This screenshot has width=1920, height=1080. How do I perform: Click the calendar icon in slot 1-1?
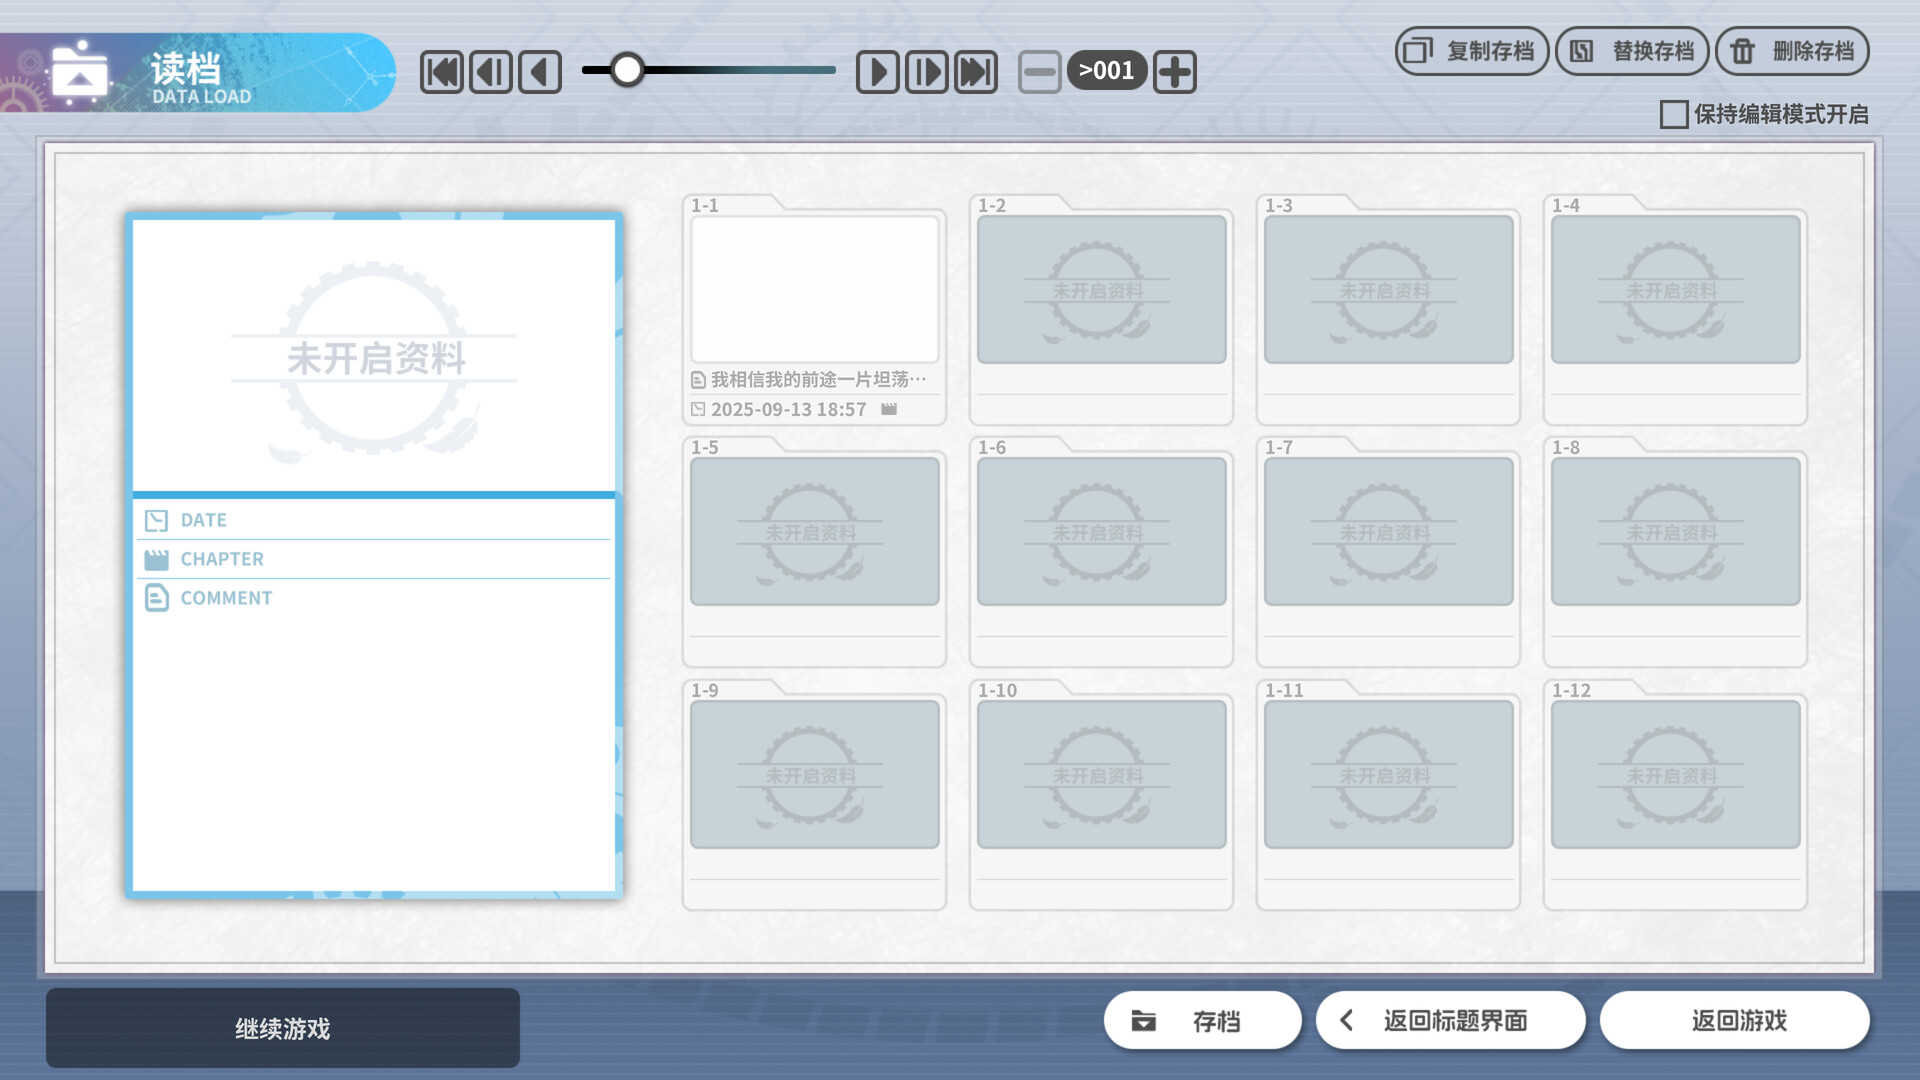pyautogui.click(x=697, y=409)
